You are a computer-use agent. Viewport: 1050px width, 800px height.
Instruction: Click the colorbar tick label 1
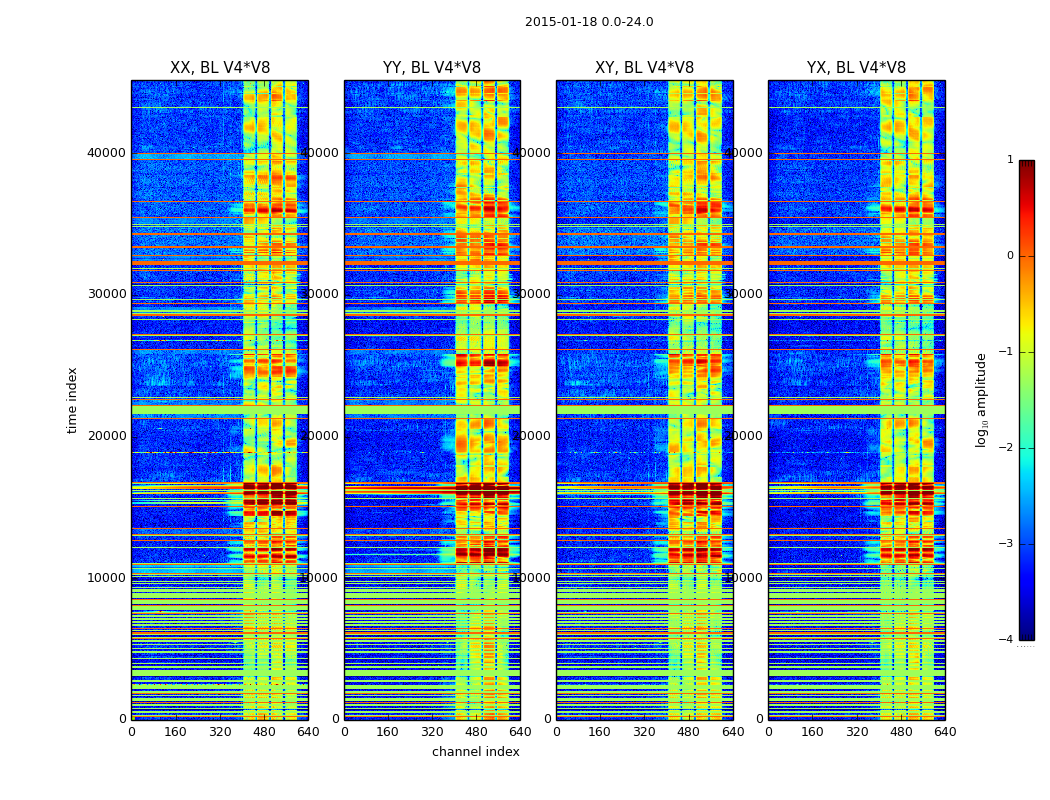coord(1010,160)
